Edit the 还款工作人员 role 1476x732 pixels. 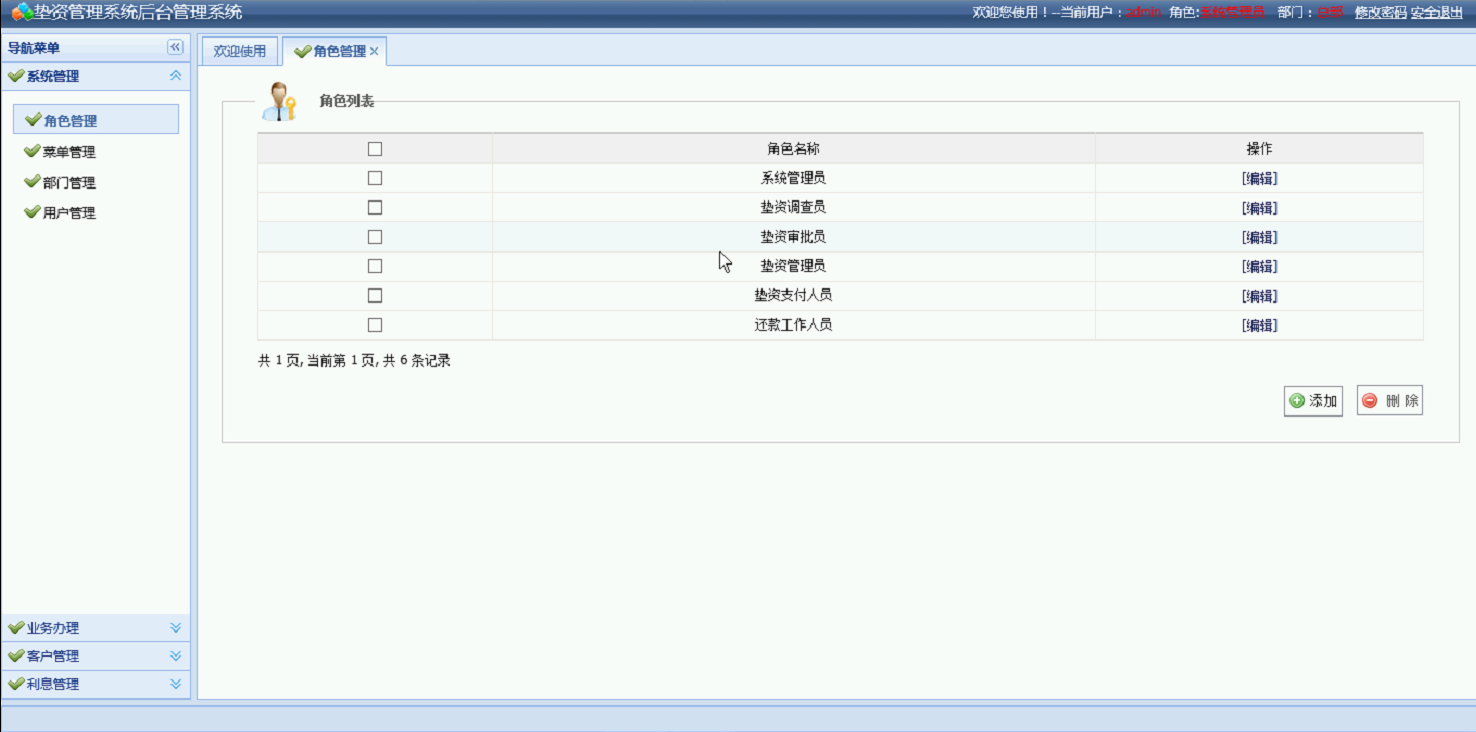click(1259, 325)
